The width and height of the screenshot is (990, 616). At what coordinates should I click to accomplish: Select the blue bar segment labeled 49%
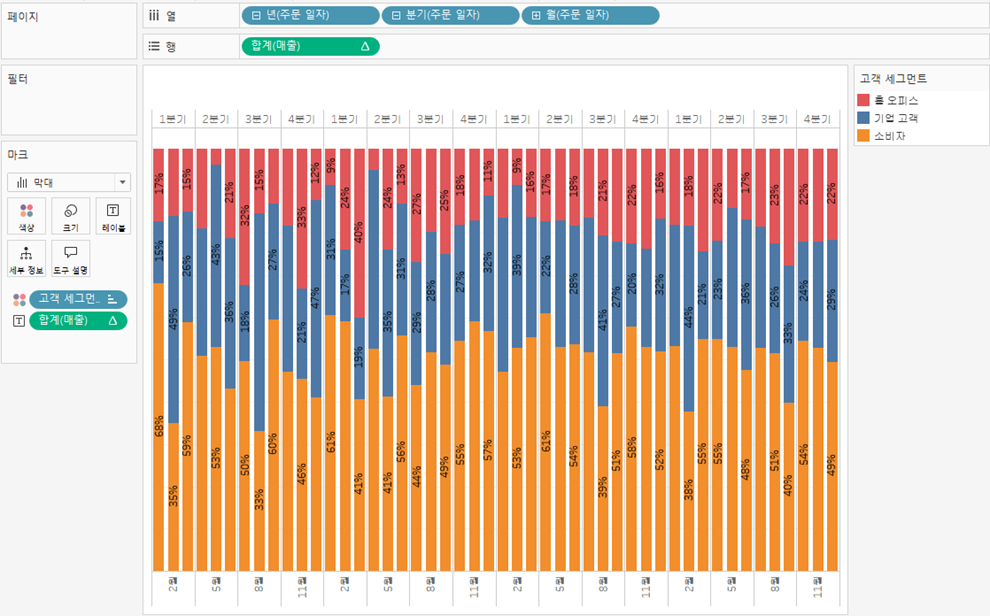pos(173,319)
